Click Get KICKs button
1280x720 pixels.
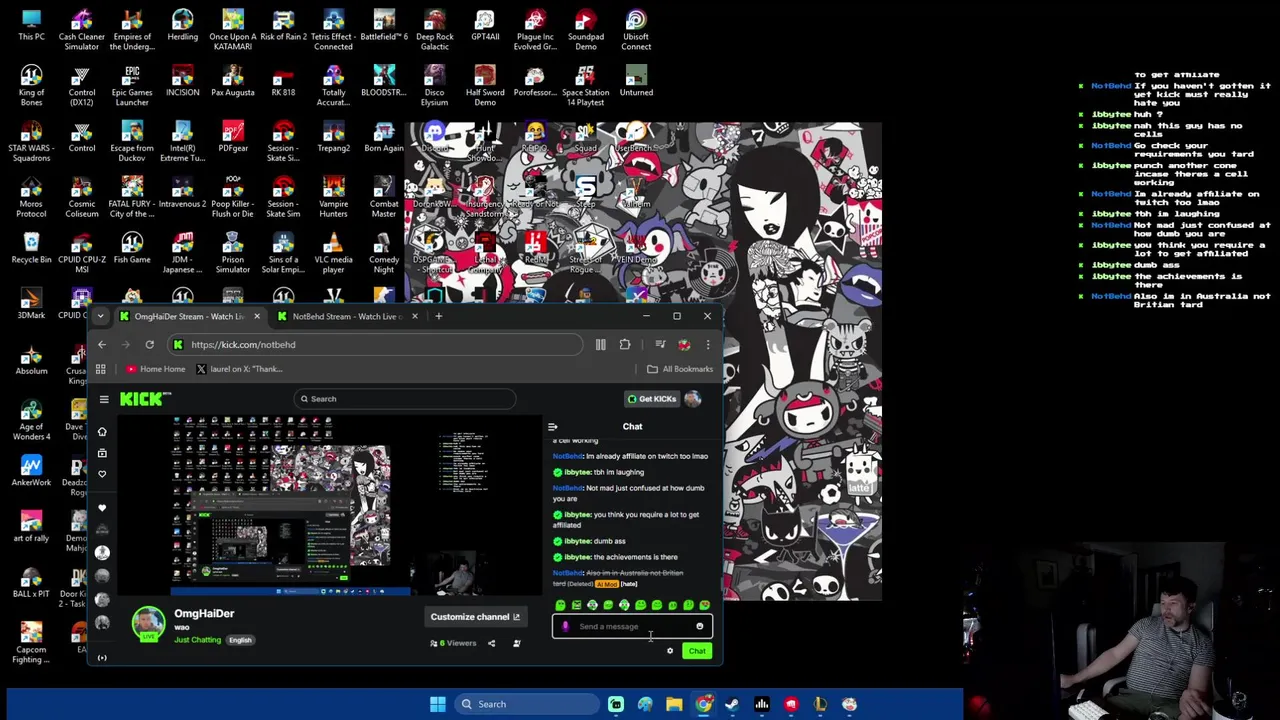point(652,399)
